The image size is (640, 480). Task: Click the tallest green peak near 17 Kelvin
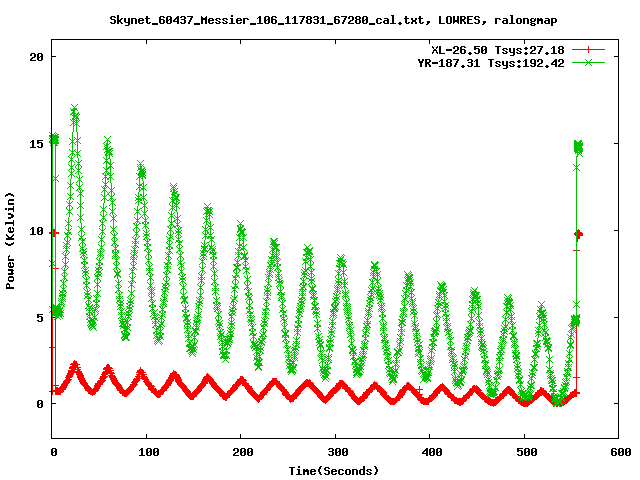click(x=74, y=109)
